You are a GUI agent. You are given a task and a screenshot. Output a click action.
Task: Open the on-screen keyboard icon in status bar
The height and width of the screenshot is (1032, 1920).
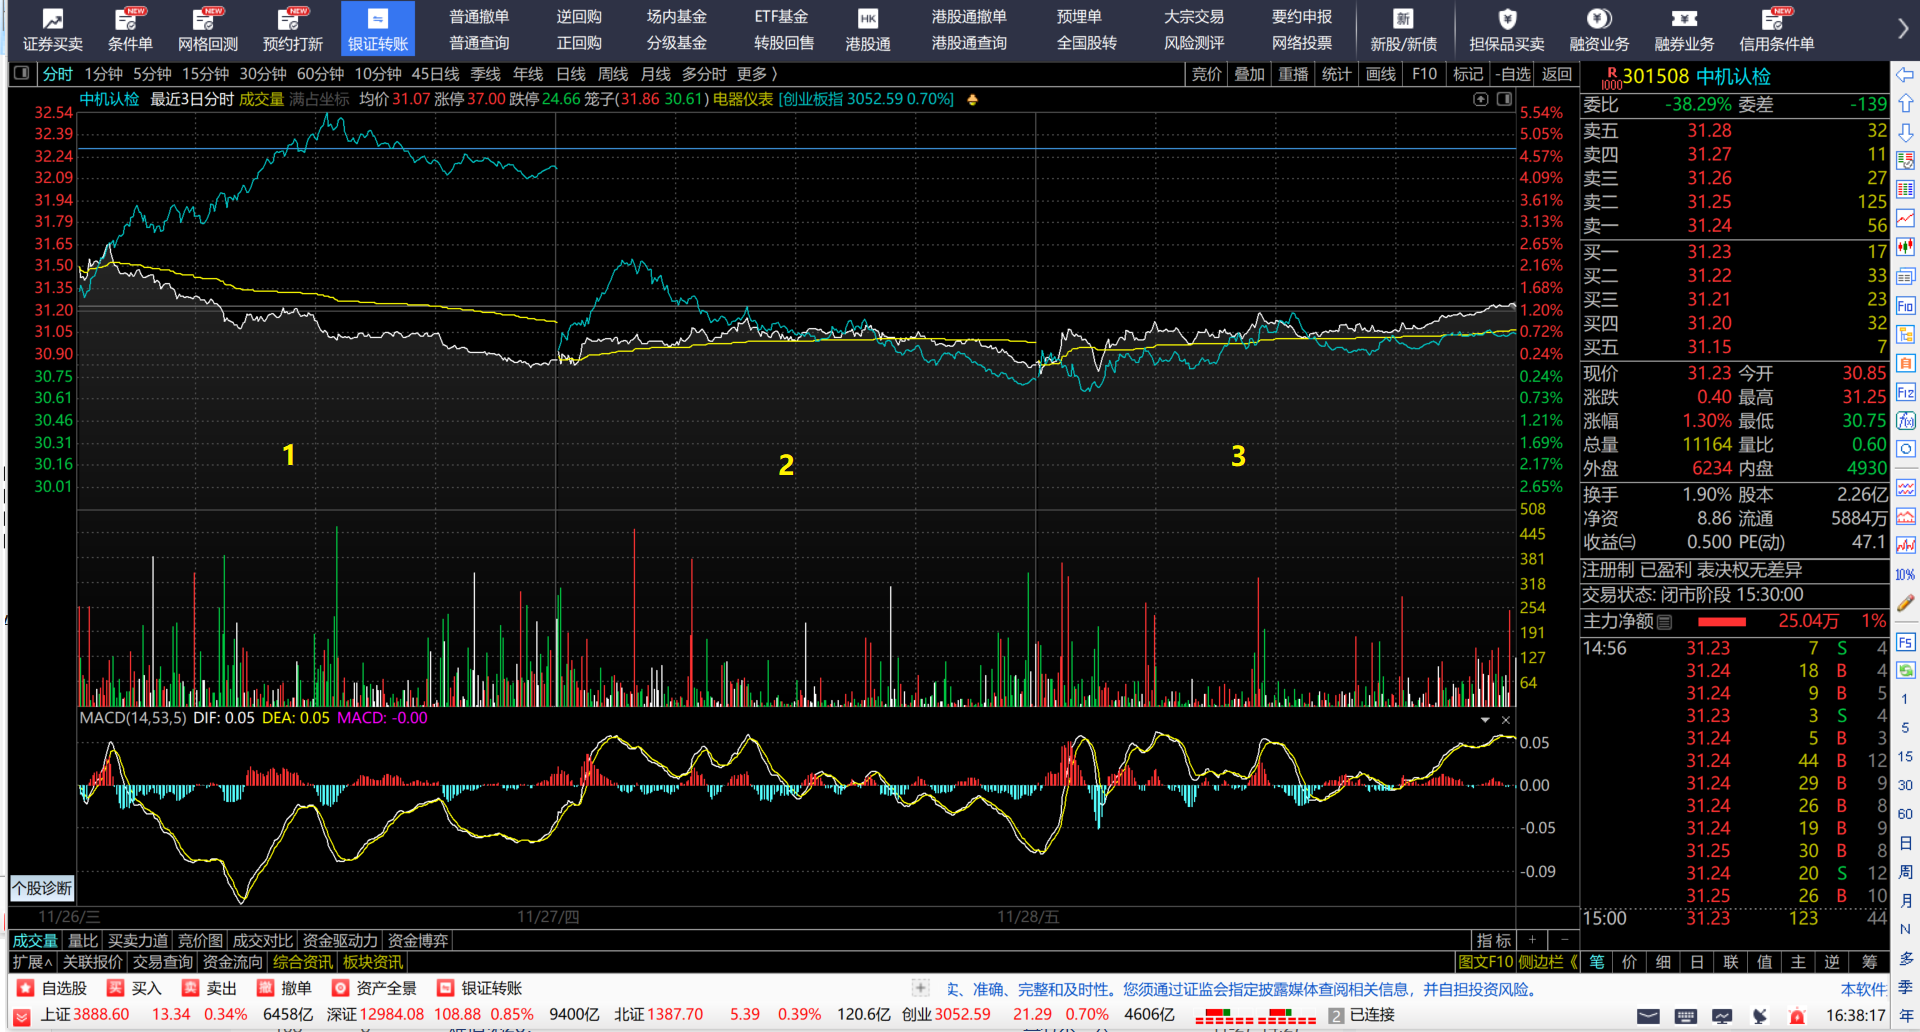pos(1686,1016)
